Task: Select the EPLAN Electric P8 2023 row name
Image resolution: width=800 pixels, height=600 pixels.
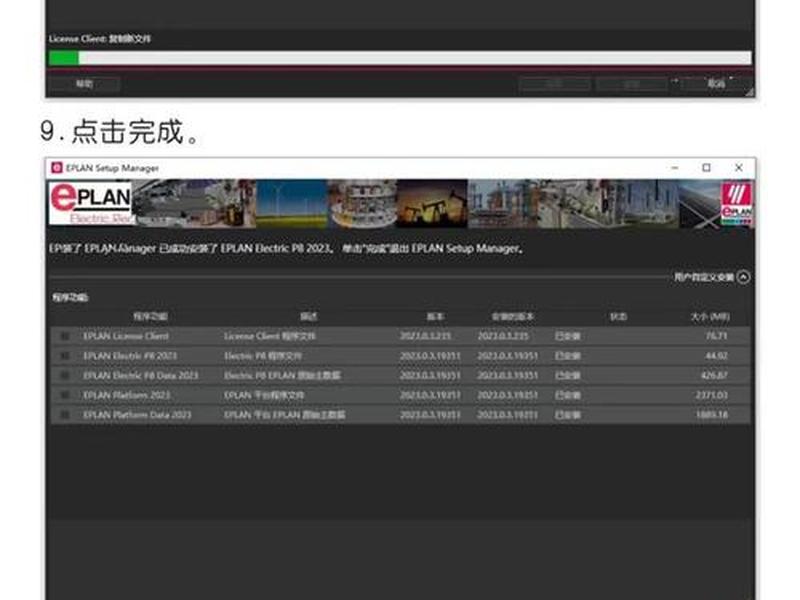Action: [x=130, y=356]
